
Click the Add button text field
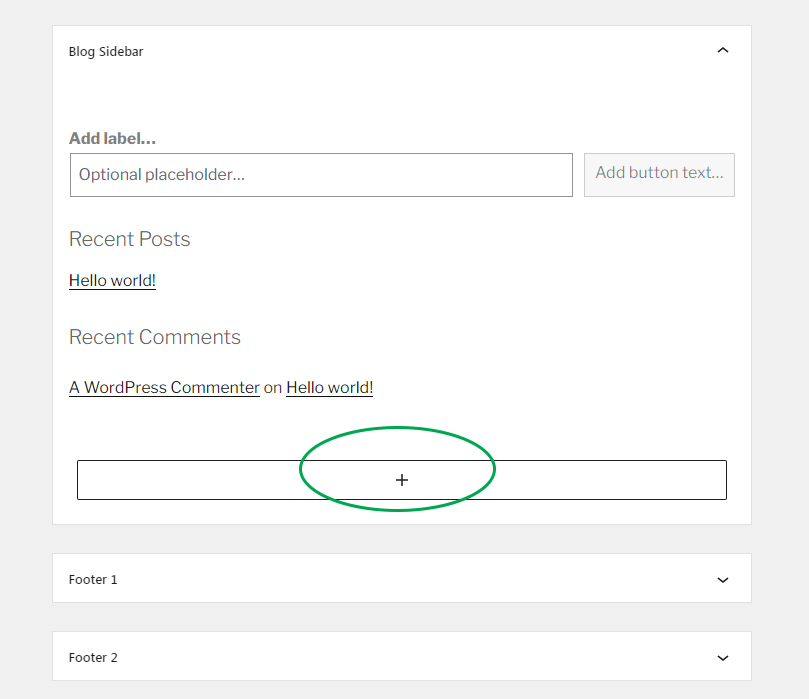[x=659, y=175]
